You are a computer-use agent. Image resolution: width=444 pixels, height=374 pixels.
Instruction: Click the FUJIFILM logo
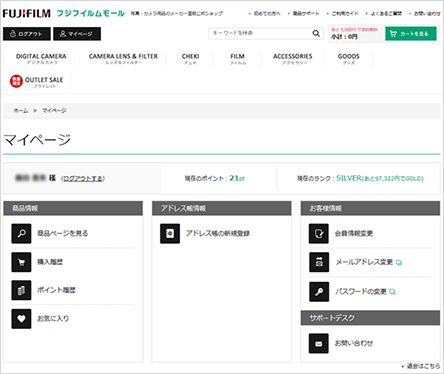tap(27, 13)
